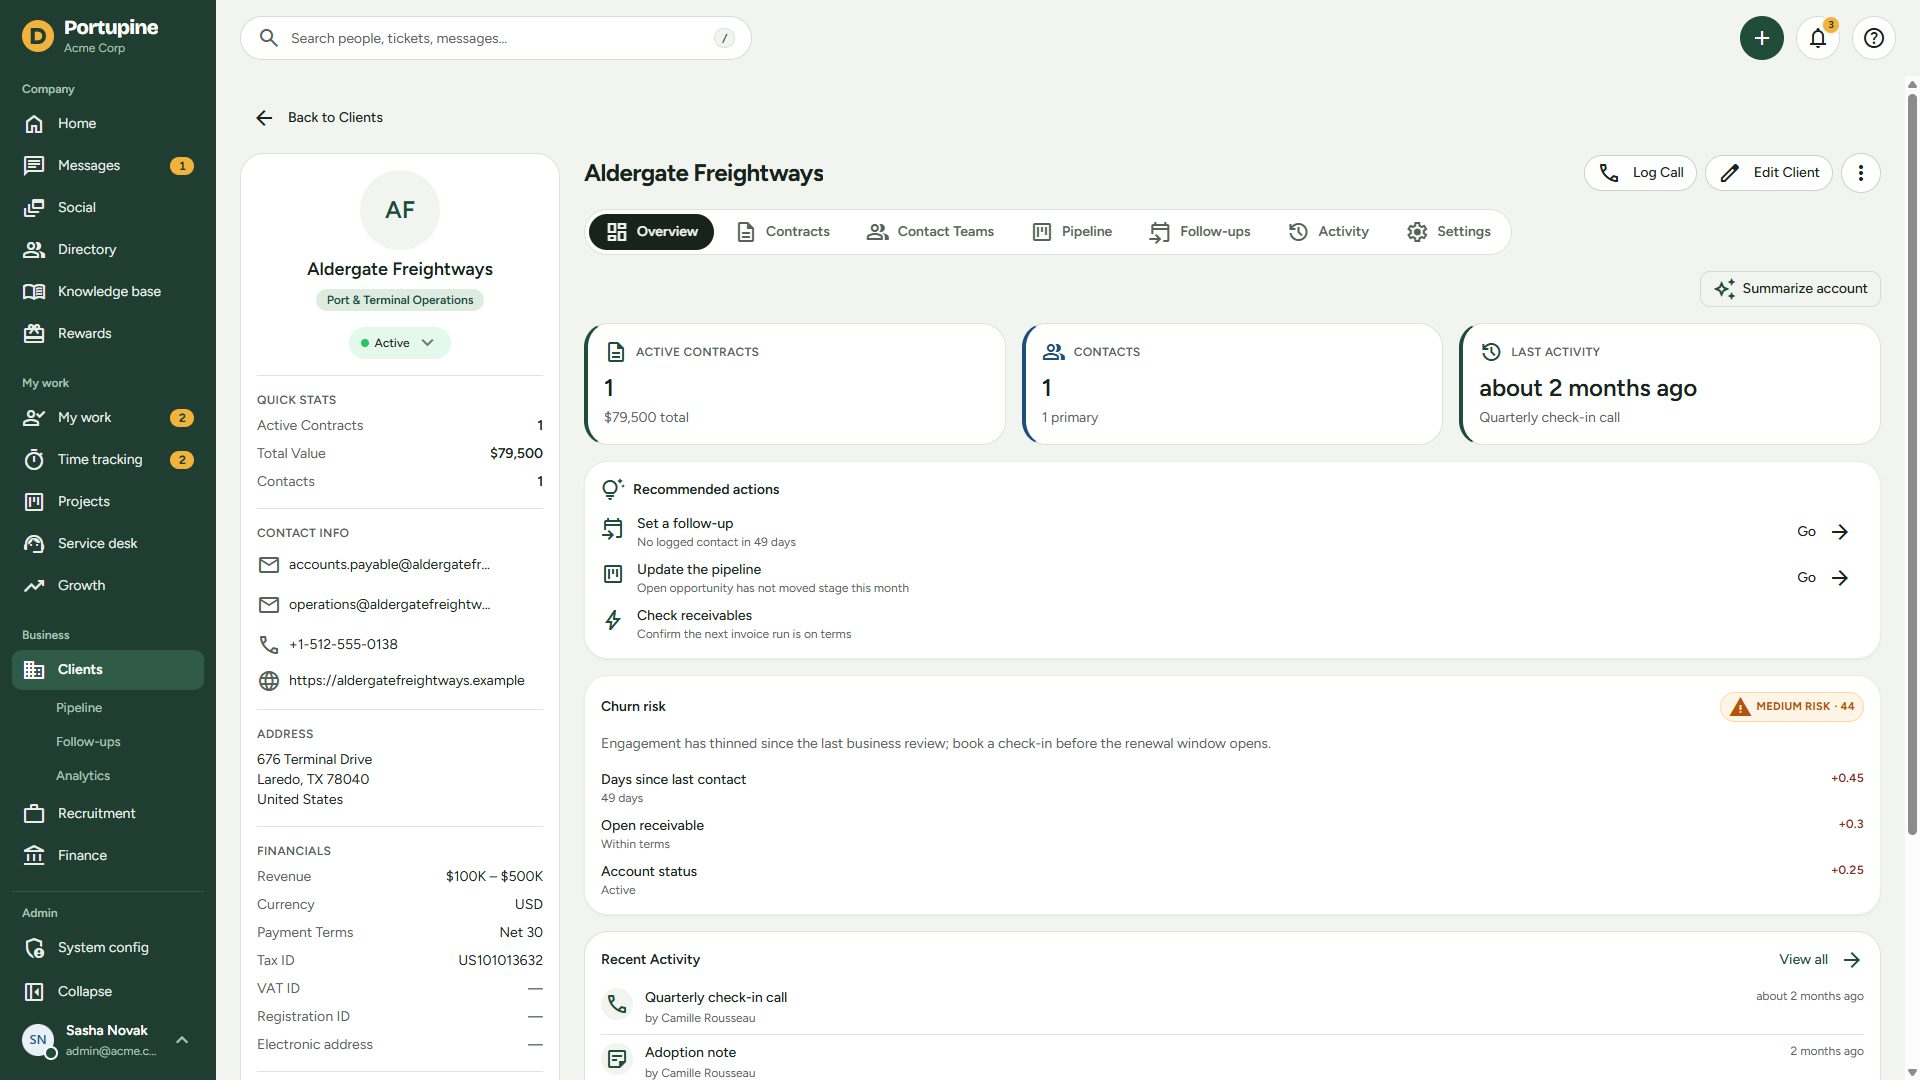Click the Quarterly check-in call activity entry
Screen dimensions: 1920x1080
point(1232,1007)
